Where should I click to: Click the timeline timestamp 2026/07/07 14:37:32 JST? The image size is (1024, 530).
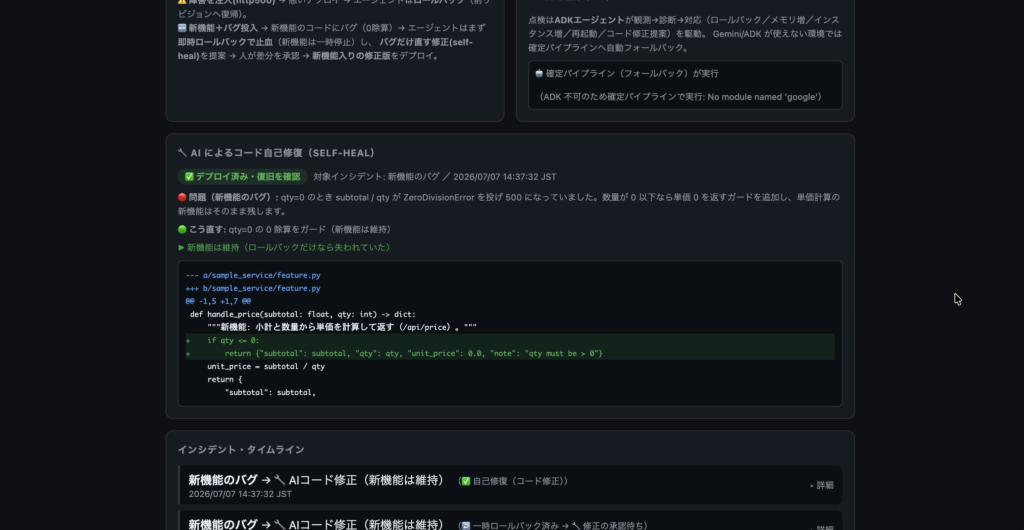(240, 494)
